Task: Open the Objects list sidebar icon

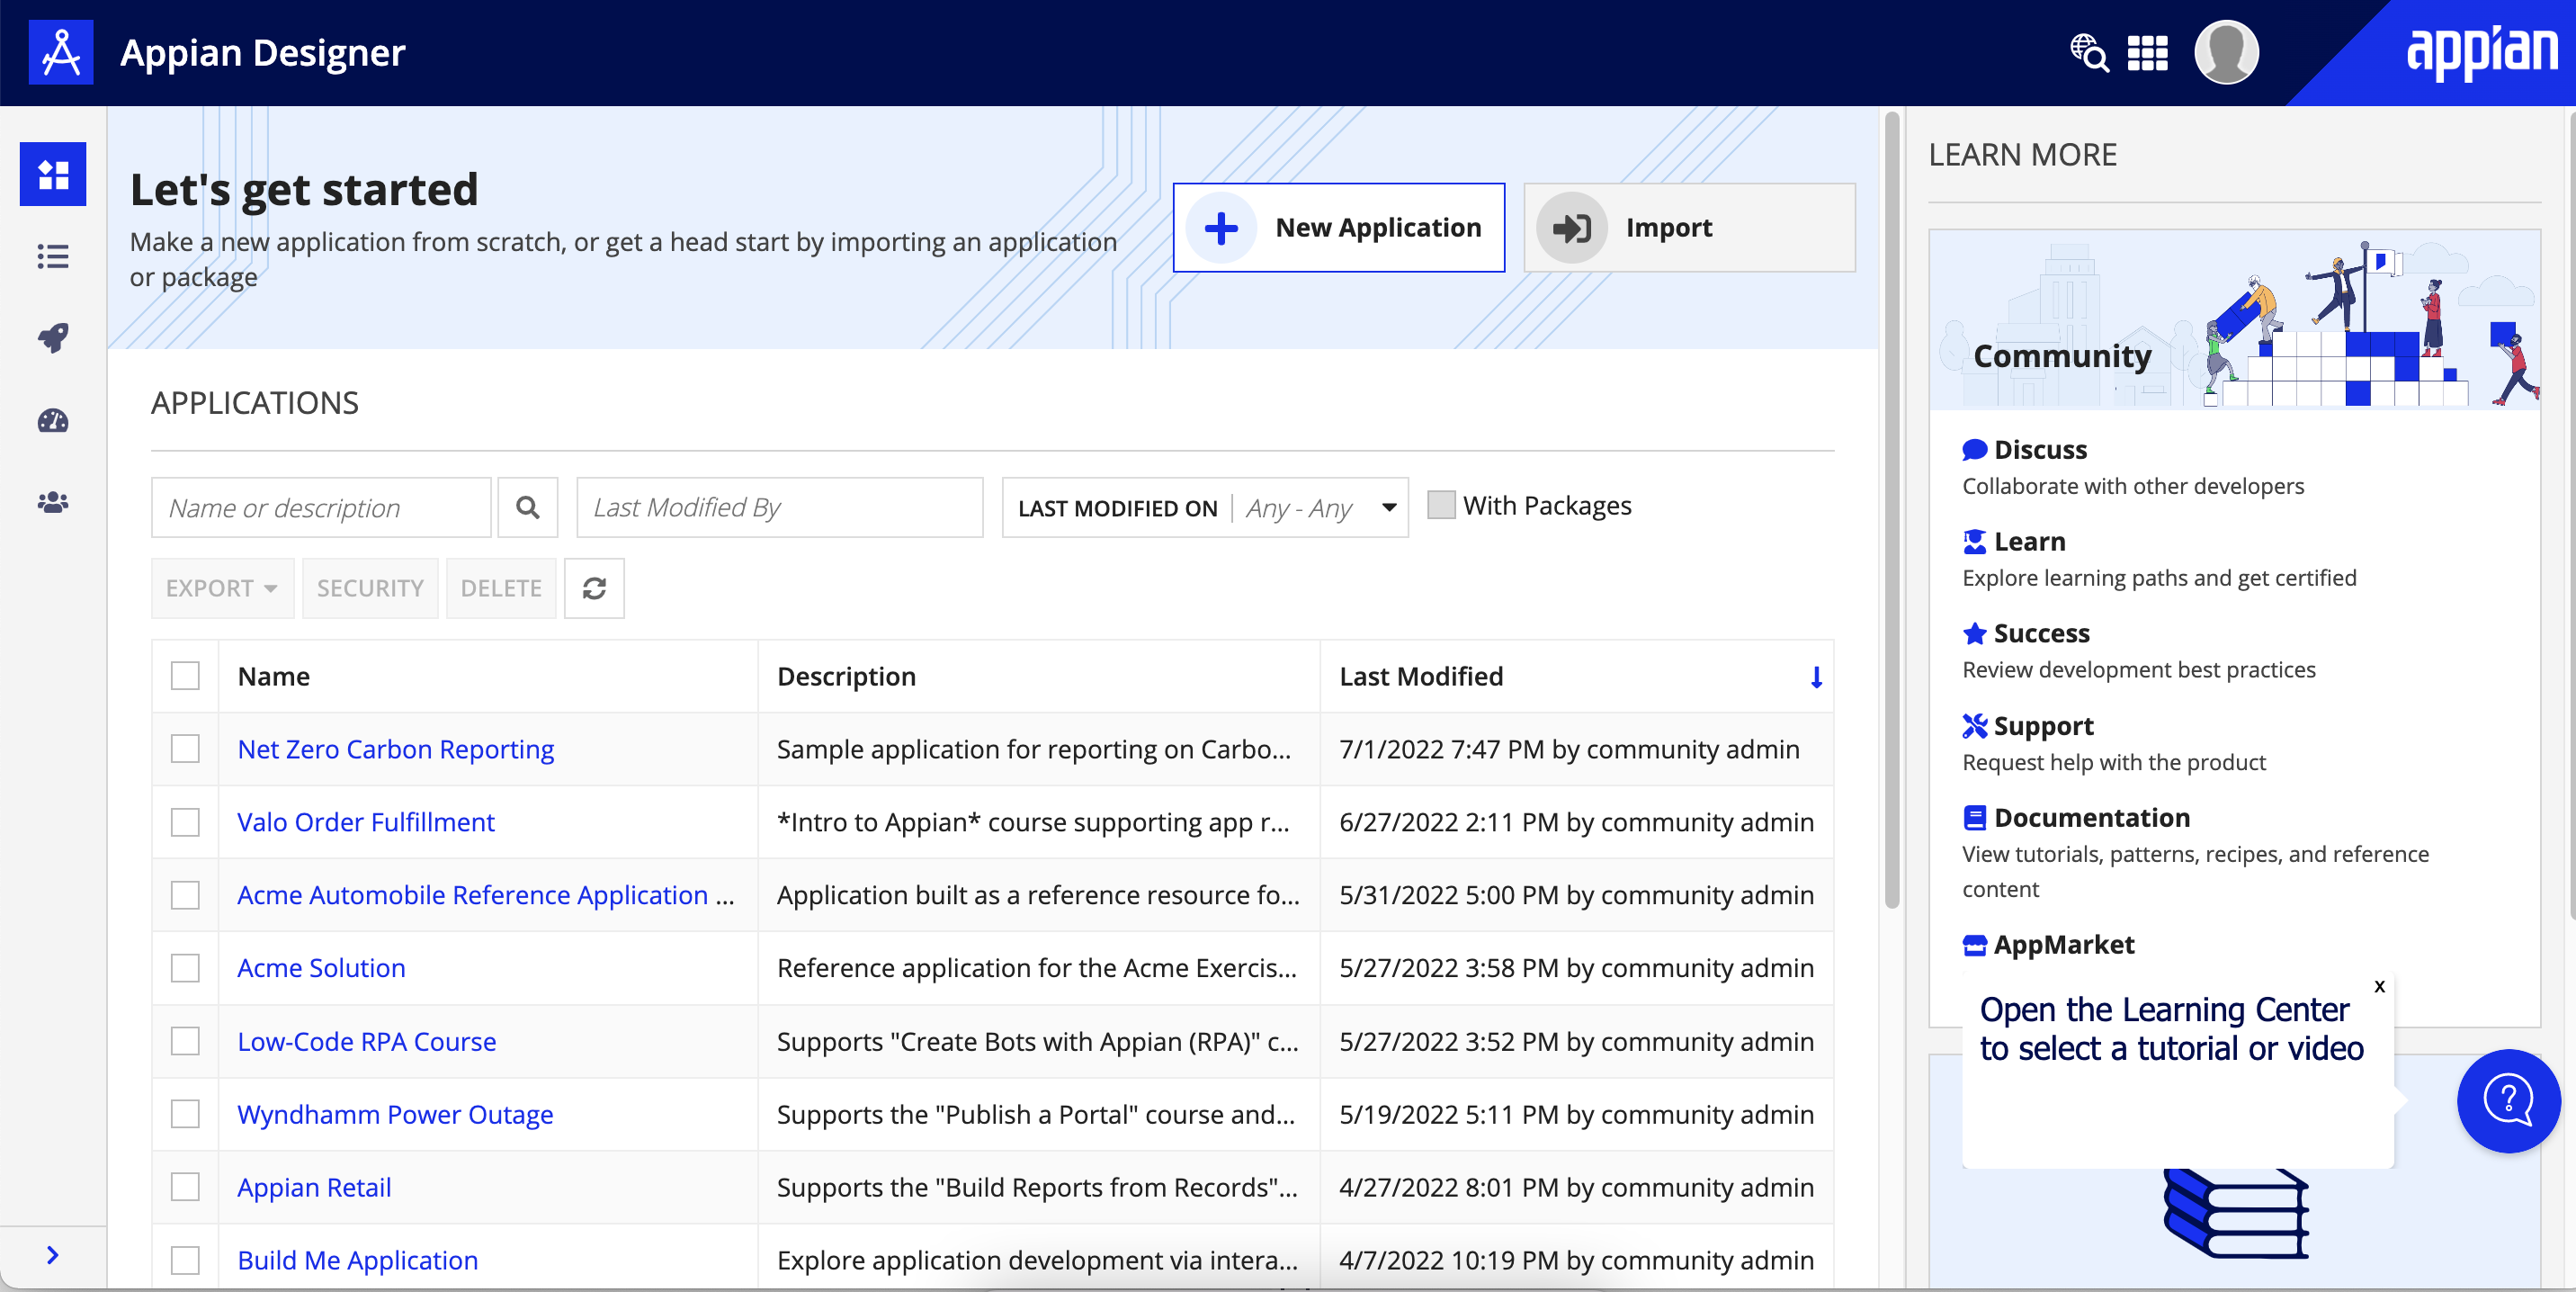Action: pos(53,256)
